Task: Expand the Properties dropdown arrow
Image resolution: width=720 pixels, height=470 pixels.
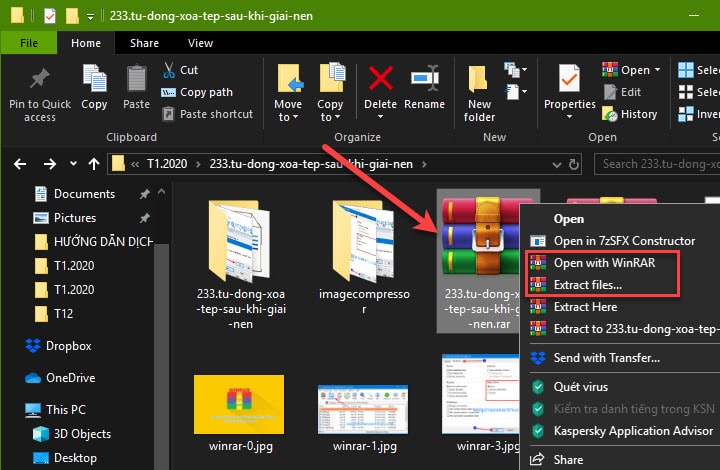Action: pyautogui.click(x=569, y=117)
